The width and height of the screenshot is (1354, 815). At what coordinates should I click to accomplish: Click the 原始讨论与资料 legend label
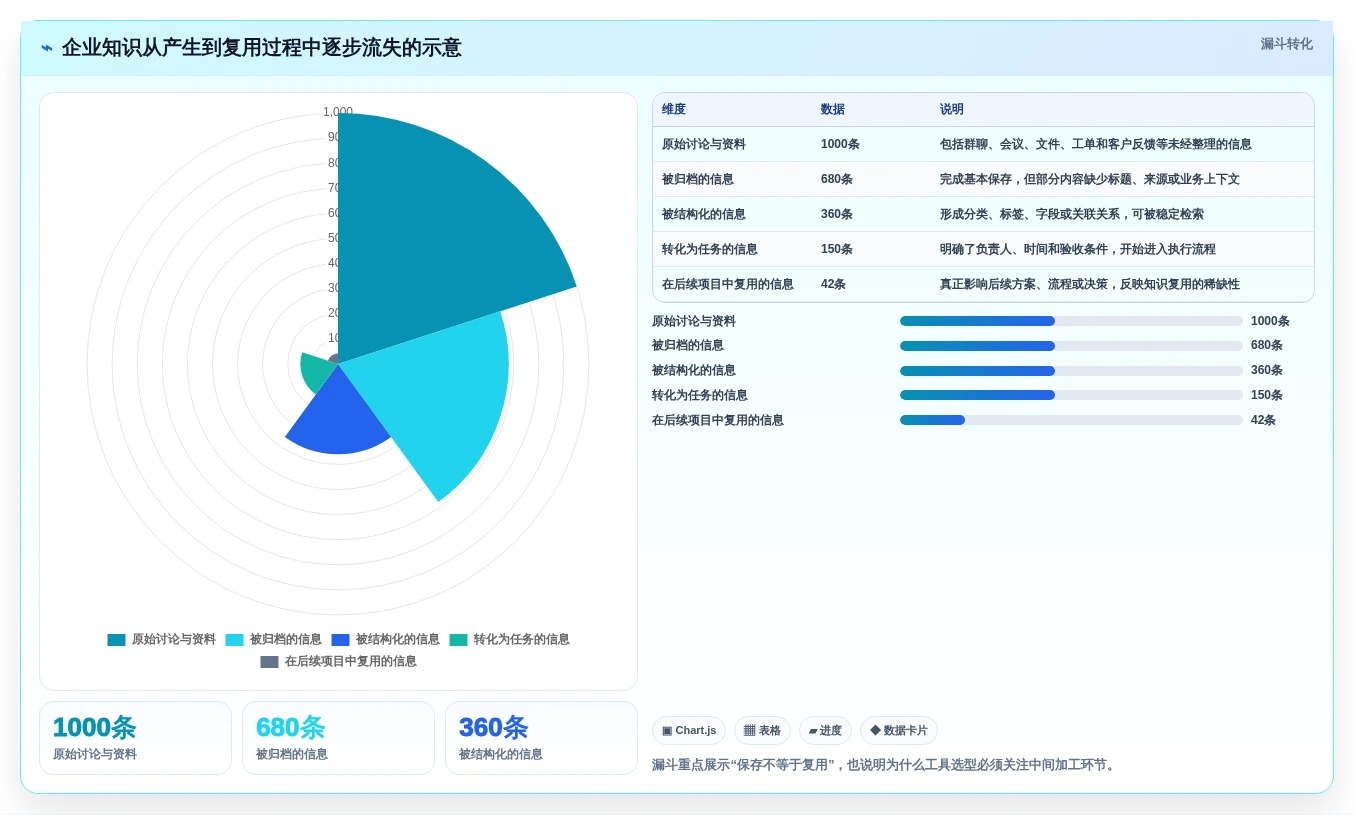(x=174, y=640)
